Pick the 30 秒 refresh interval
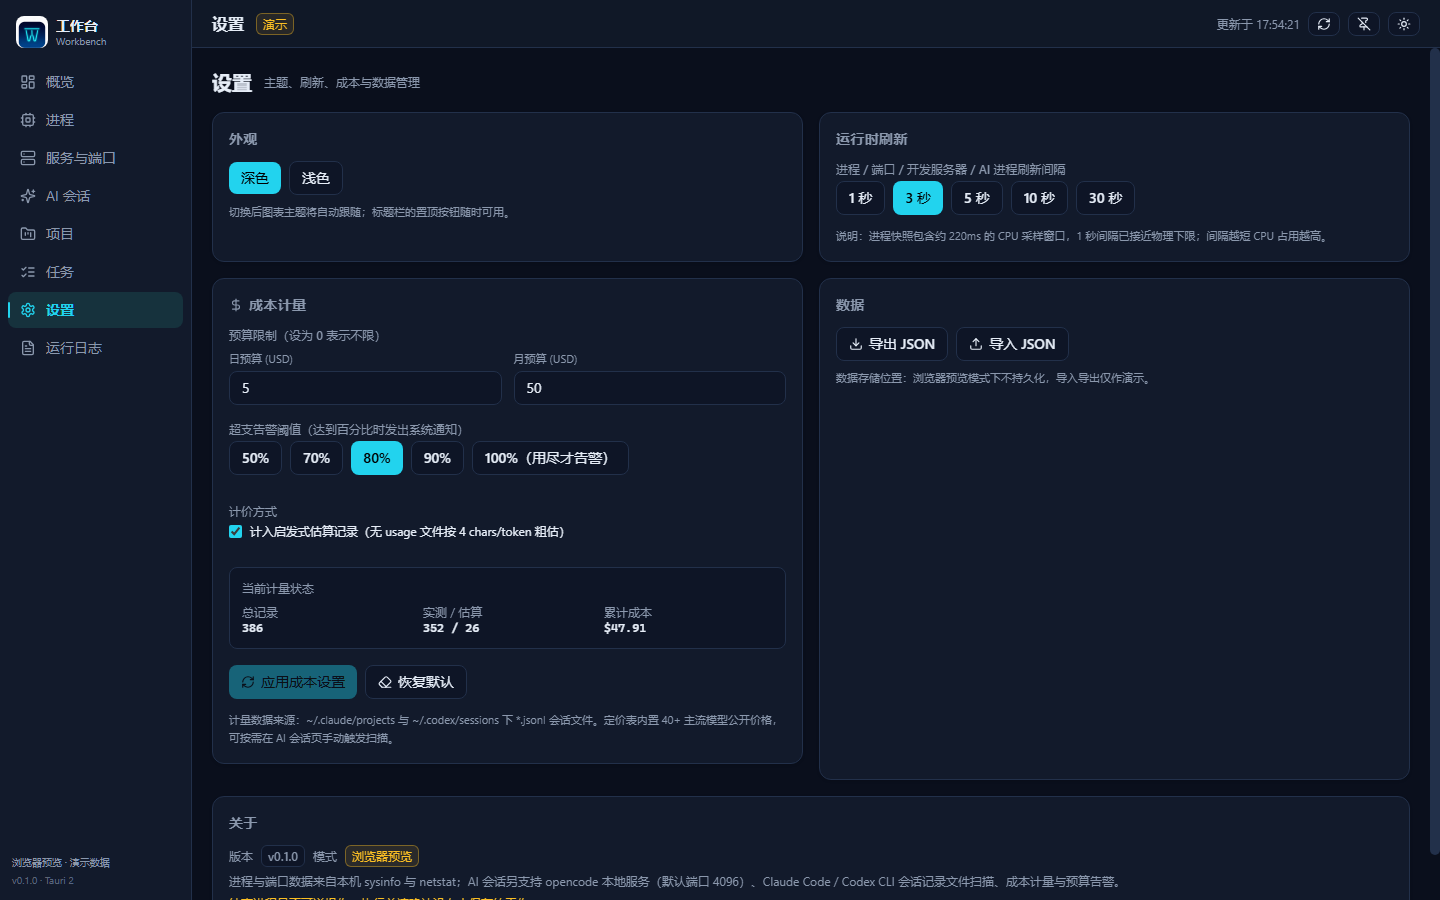 [1105, 198]
